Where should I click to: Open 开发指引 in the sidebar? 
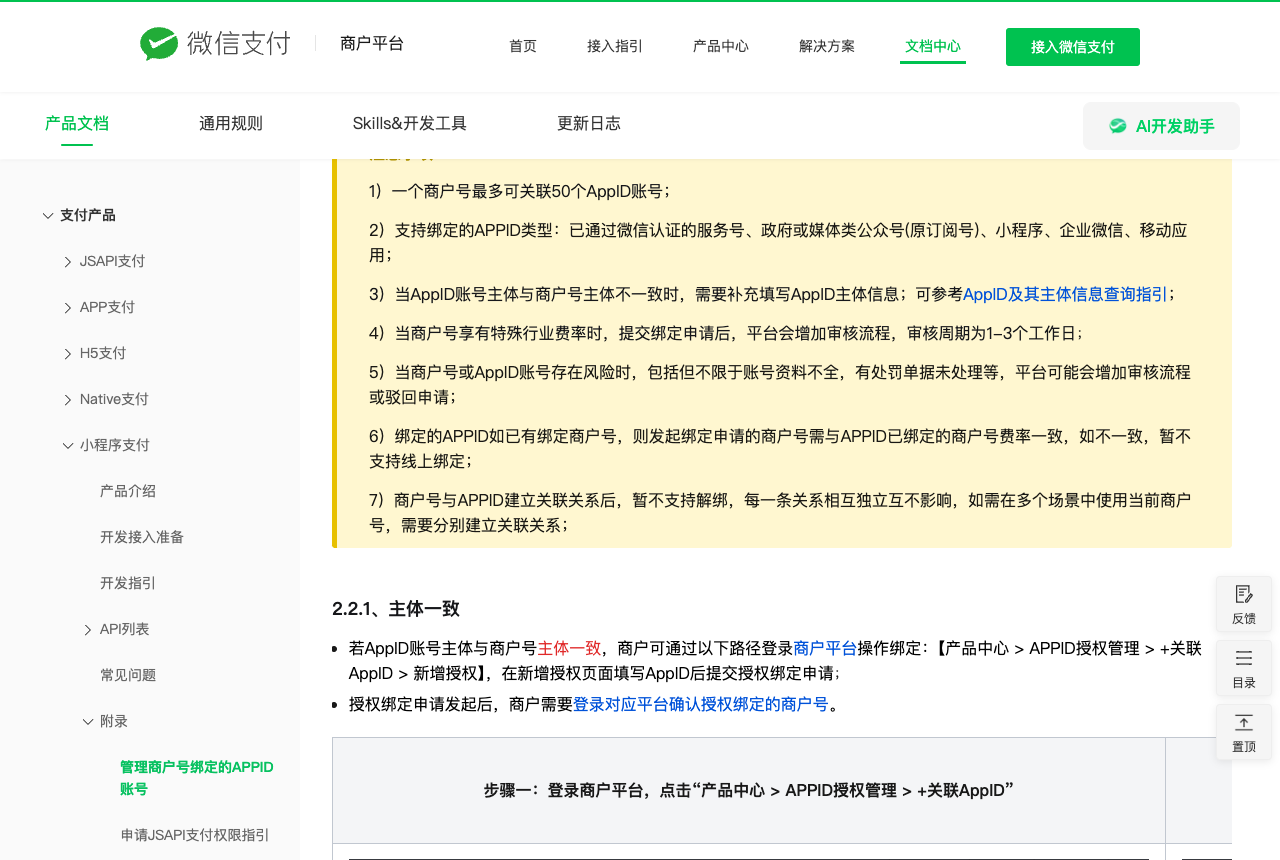pos(128,583)
